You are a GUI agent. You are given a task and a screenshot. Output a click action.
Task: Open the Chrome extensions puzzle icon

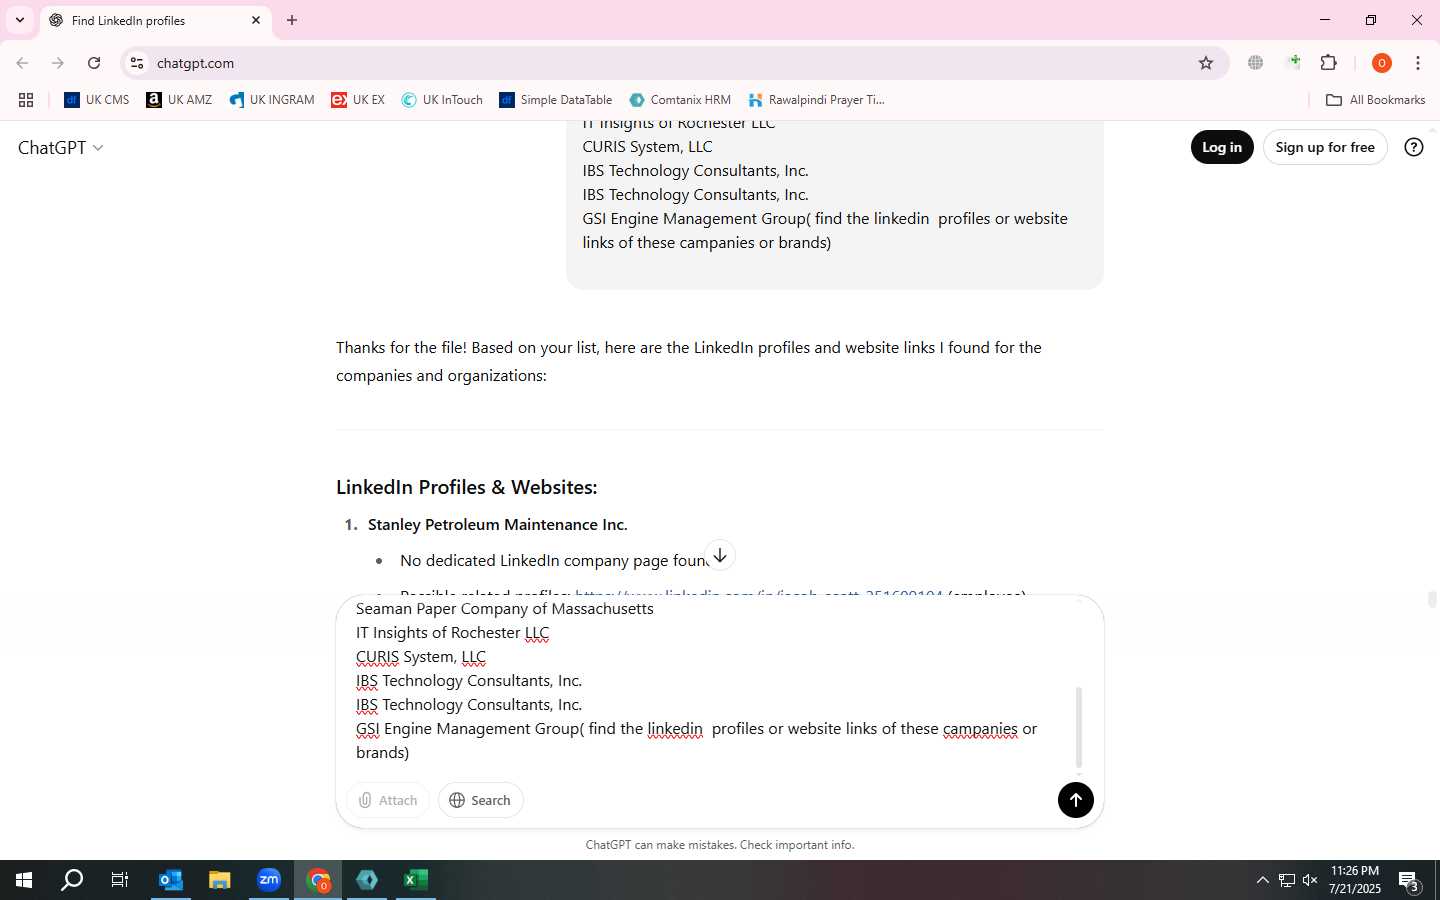click(x=1329, y=63)
